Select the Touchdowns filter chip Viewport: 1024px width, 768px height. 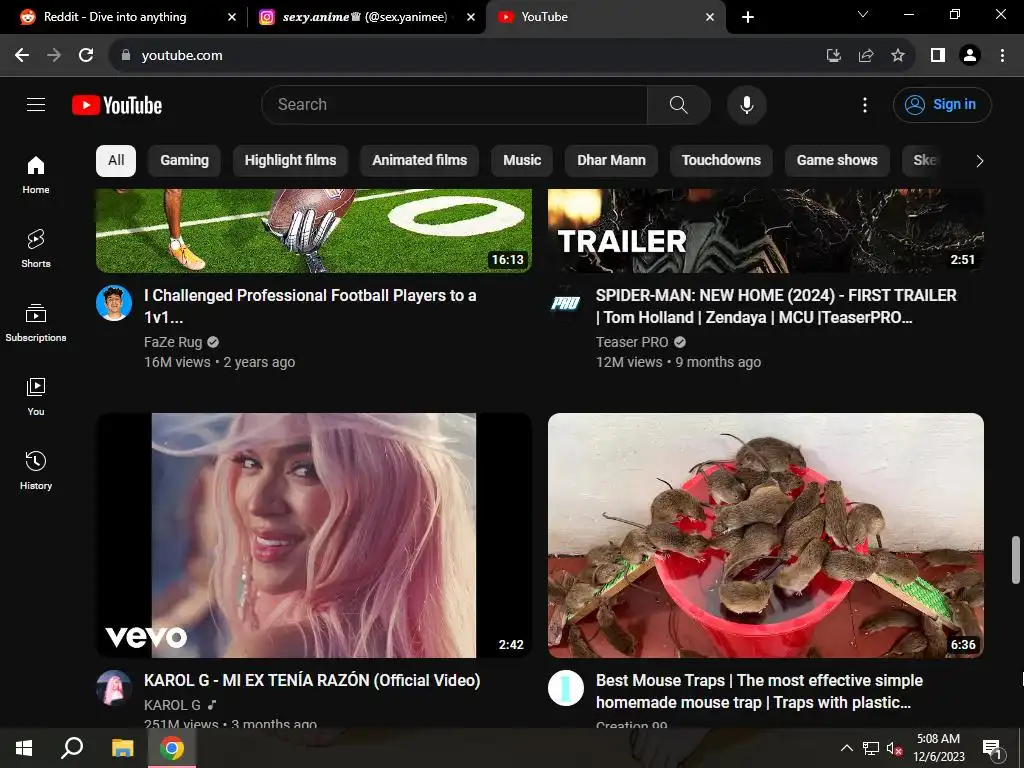[721, 161]
